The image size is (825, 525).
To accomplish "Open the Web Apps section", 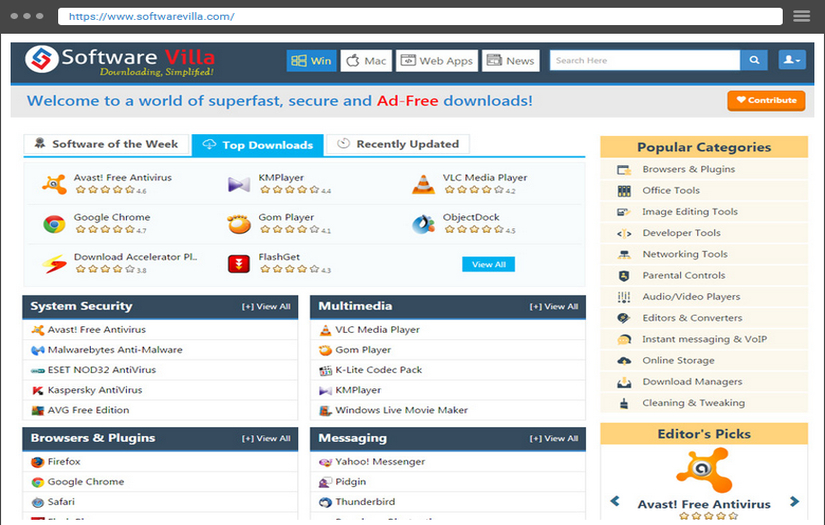I will [437, 61].
